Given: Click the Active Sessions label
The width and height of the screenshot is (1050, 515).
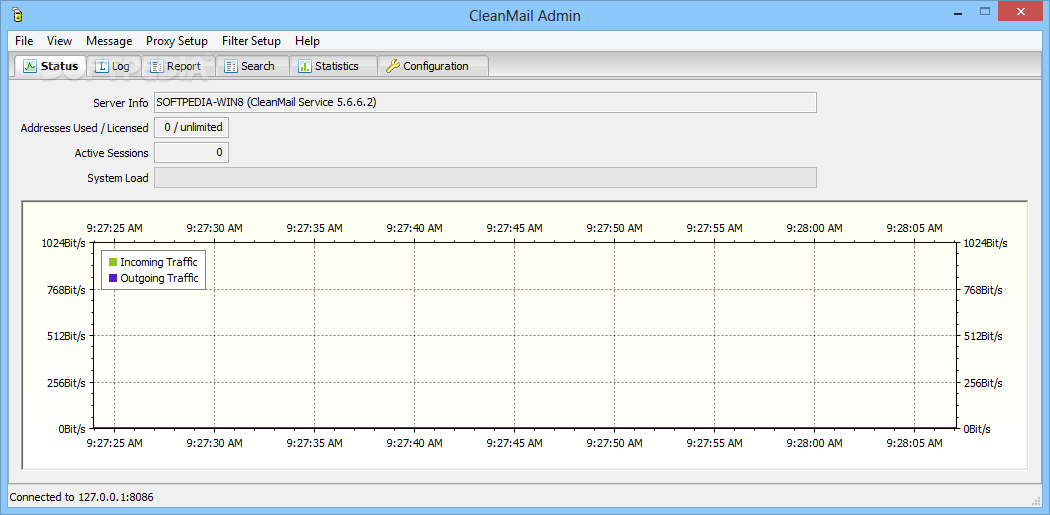Looking at the screenshot, I should click(111, 153).
